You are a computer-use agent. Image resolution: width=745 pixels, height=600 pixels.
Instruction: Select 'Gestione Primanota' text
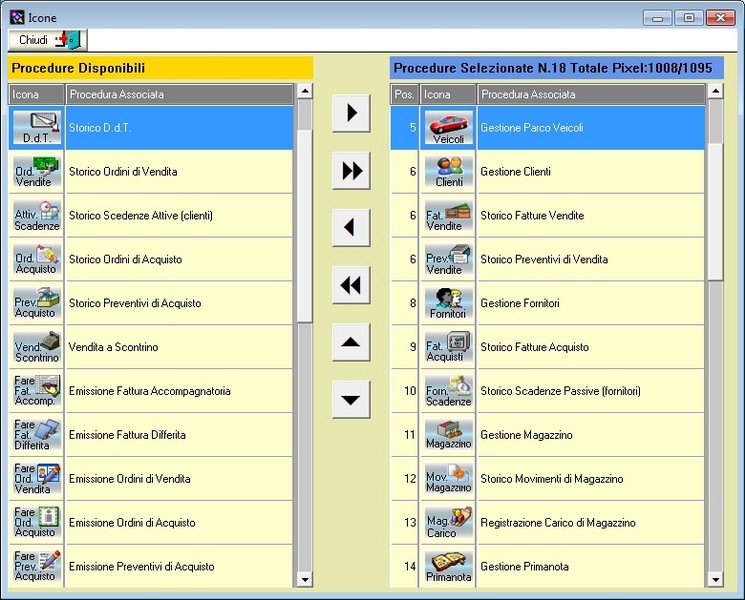click(525, 566)
